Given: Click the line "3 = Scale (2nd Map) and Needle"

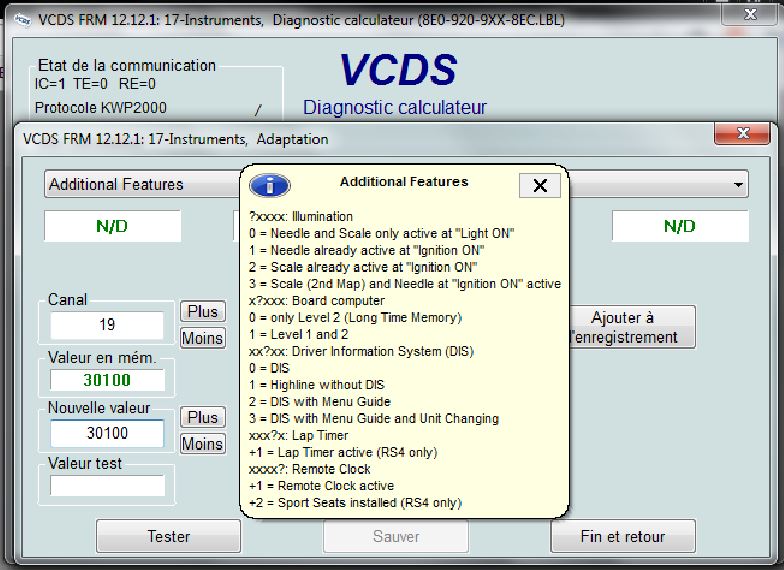Looking at the screenshot, I should tap(405, 284).
